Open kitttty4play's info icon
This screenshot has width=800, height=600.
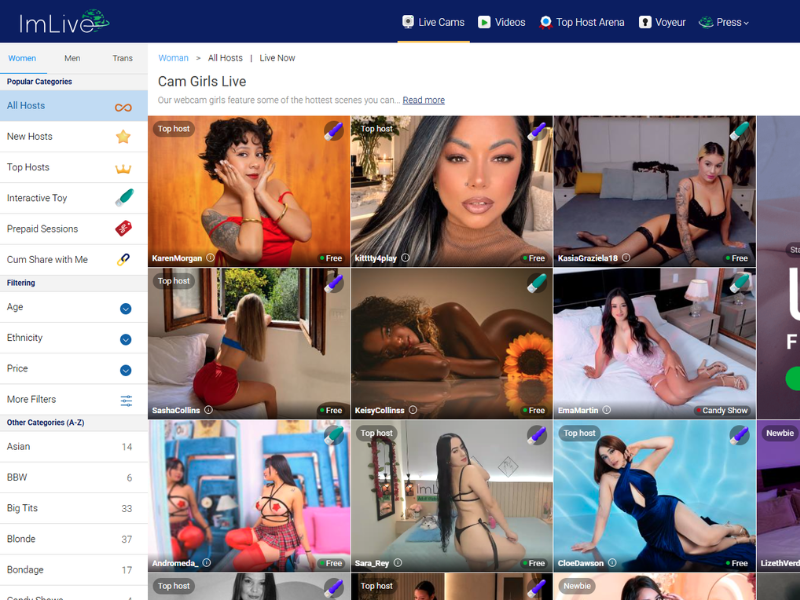[405, 258]
